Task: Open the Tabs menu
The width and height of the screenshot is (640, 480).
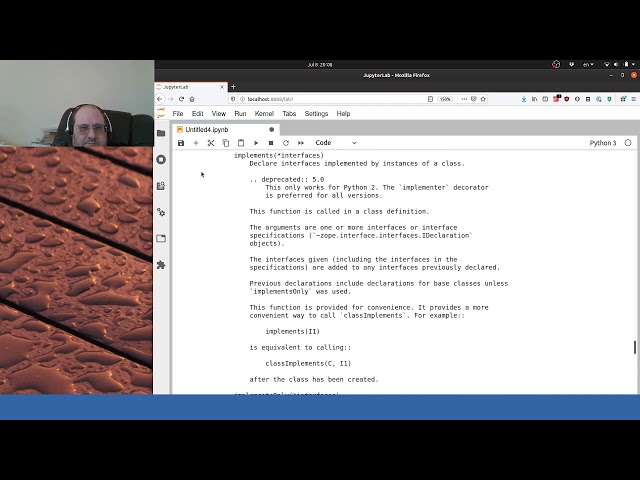Action: (289, 113)
